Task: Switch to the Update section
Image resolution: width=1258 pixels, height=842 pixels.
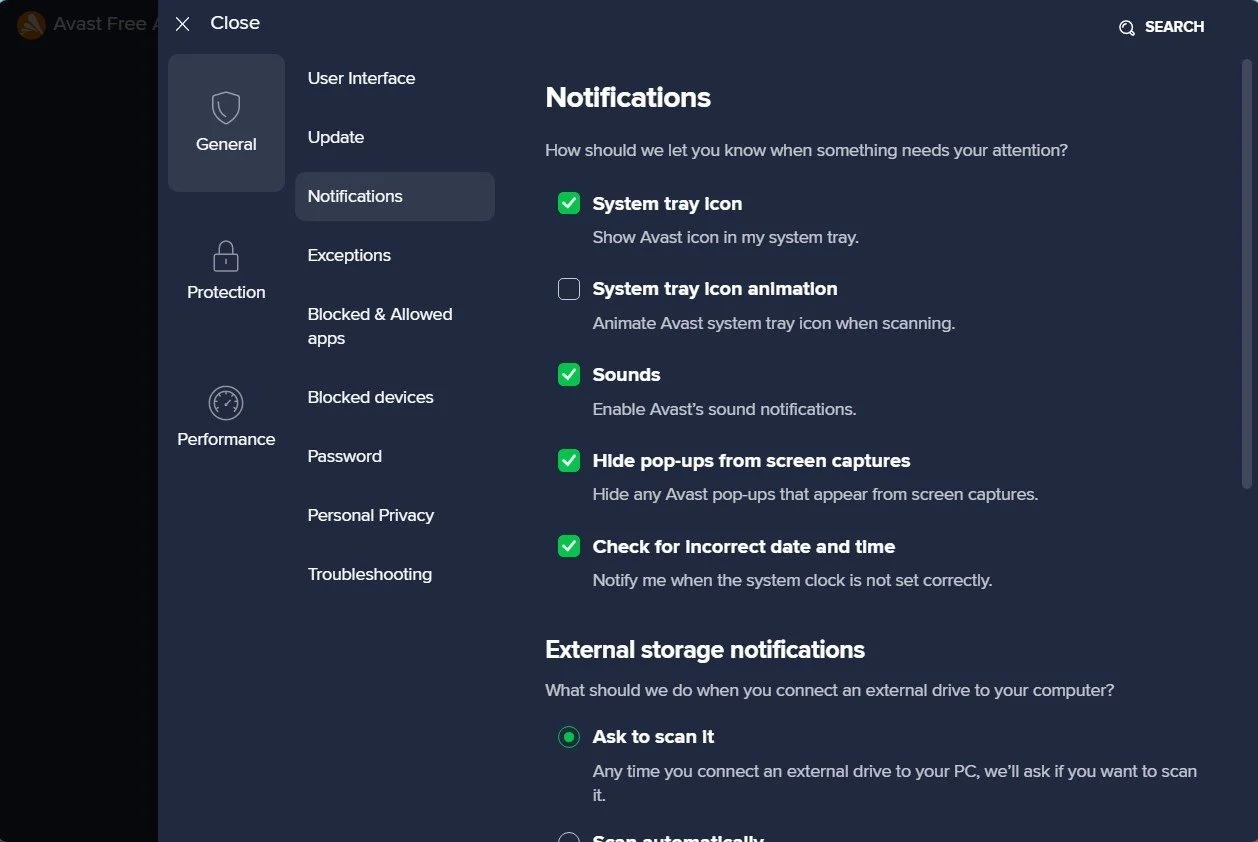Action: click(x=336, y=137)
